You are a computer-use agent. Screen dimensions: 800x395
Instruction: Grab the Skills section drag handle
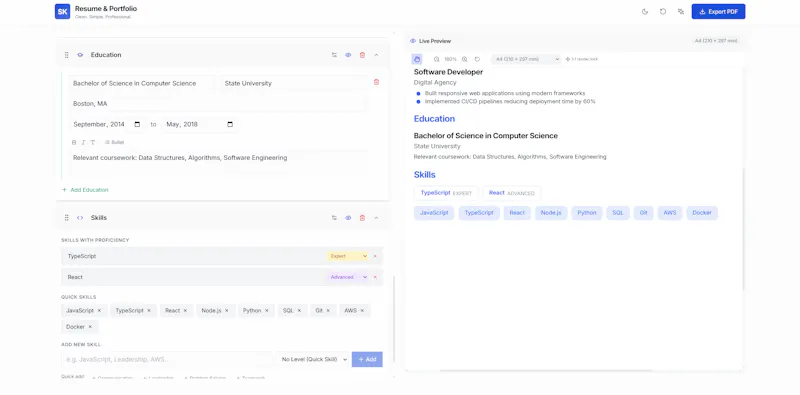click(x=66, y=217)
